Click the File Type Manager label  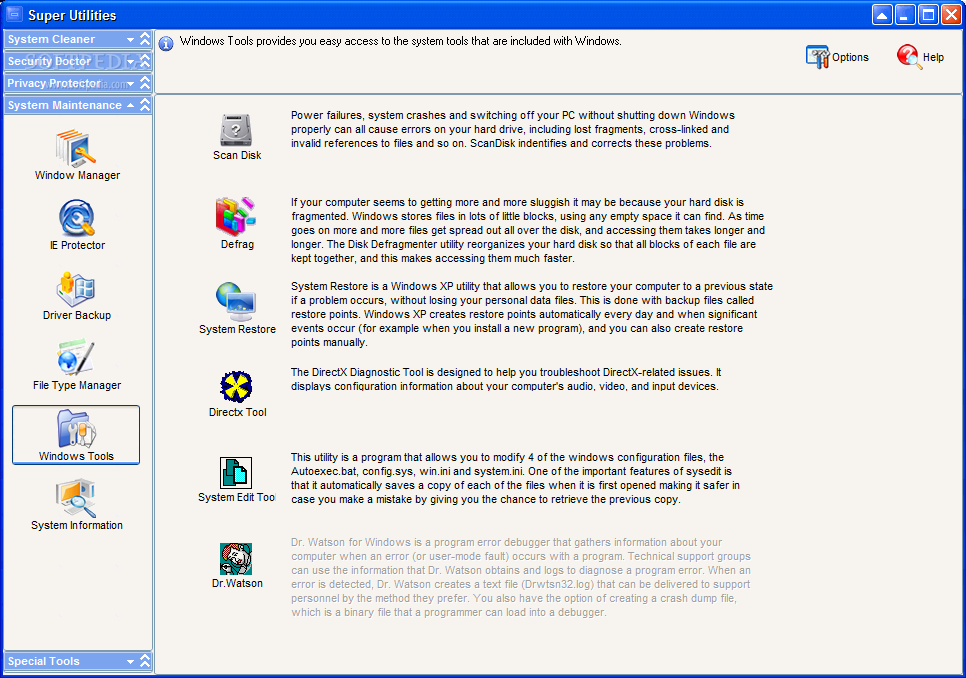pos(77,385)
